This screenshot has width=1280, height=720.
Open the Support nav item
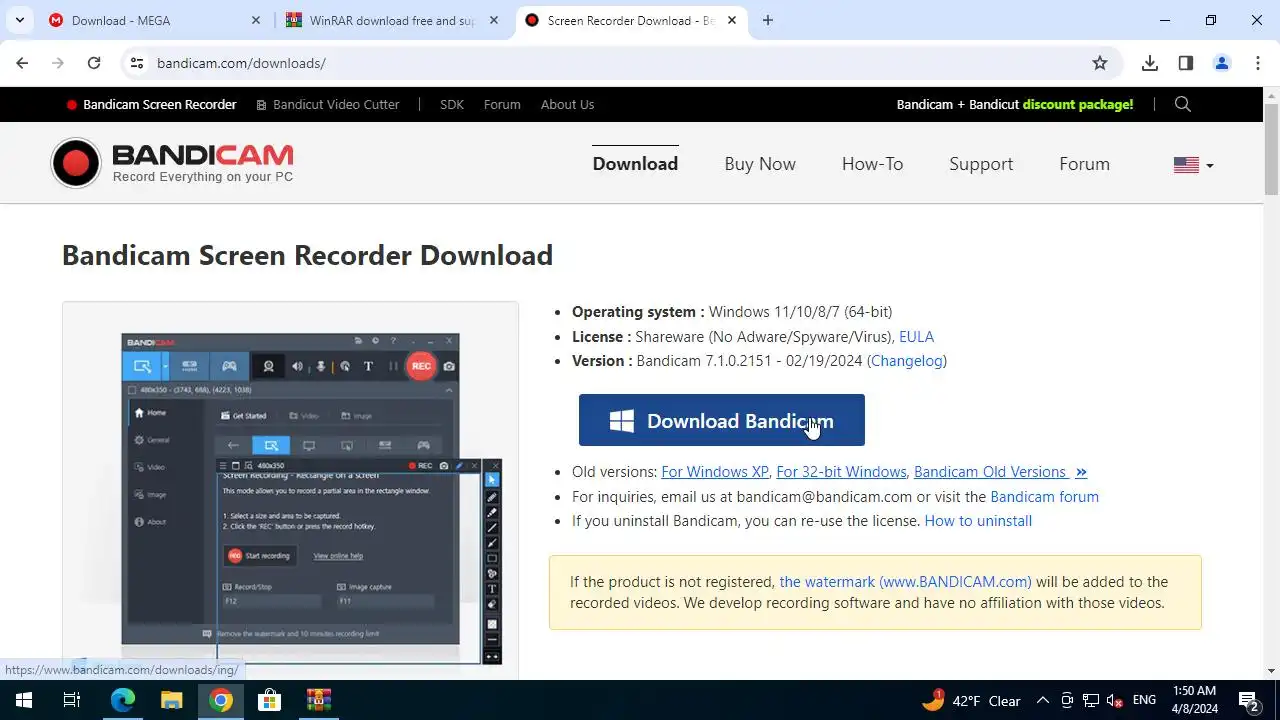[981, 164]
